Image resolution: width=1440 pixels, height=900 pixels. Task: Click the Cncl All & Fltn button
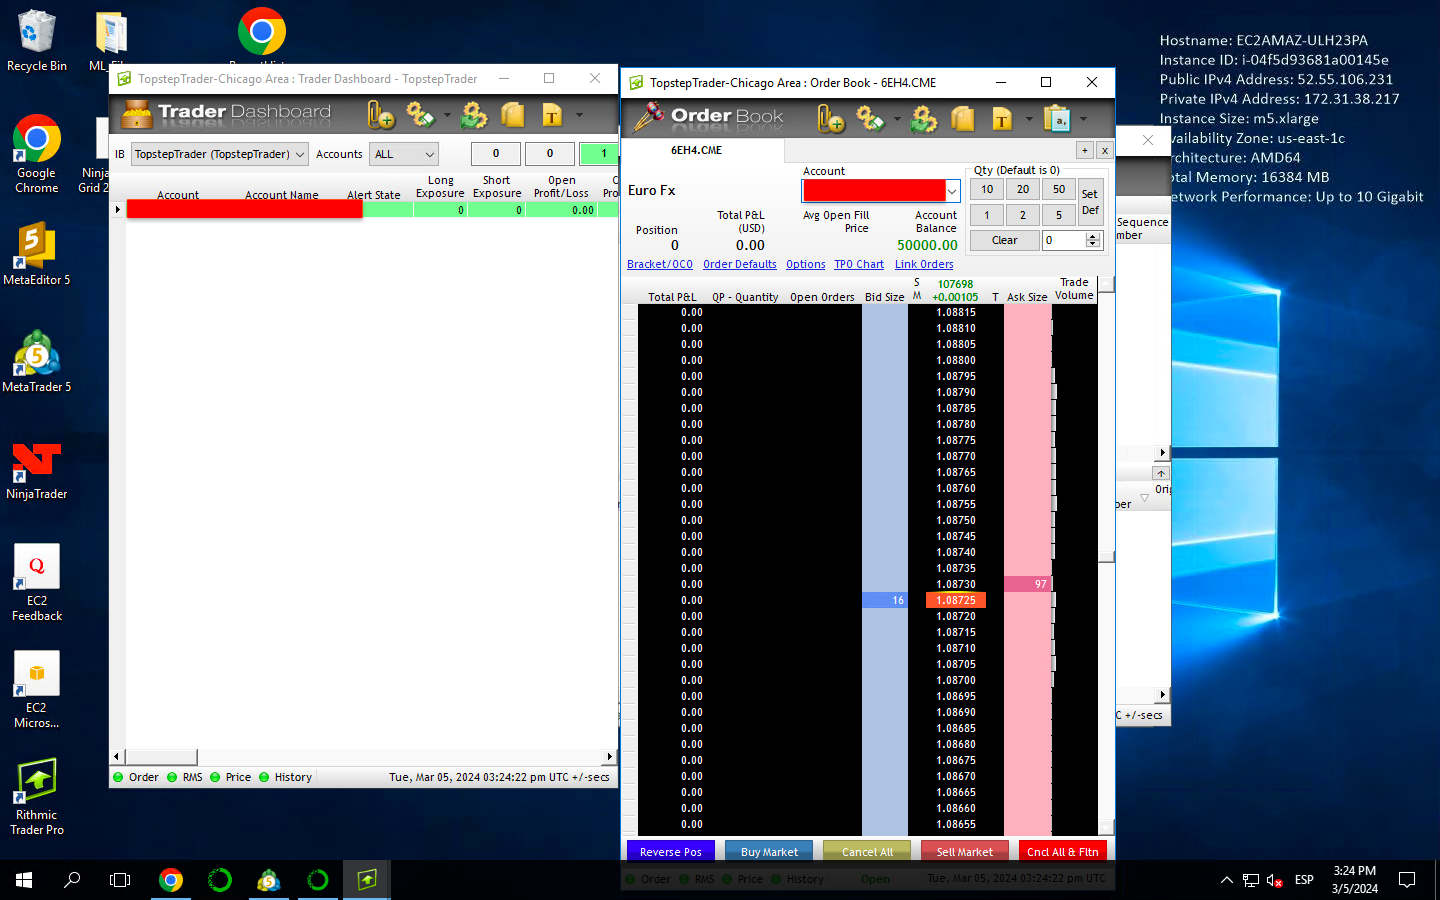(x=1063, y=851)
